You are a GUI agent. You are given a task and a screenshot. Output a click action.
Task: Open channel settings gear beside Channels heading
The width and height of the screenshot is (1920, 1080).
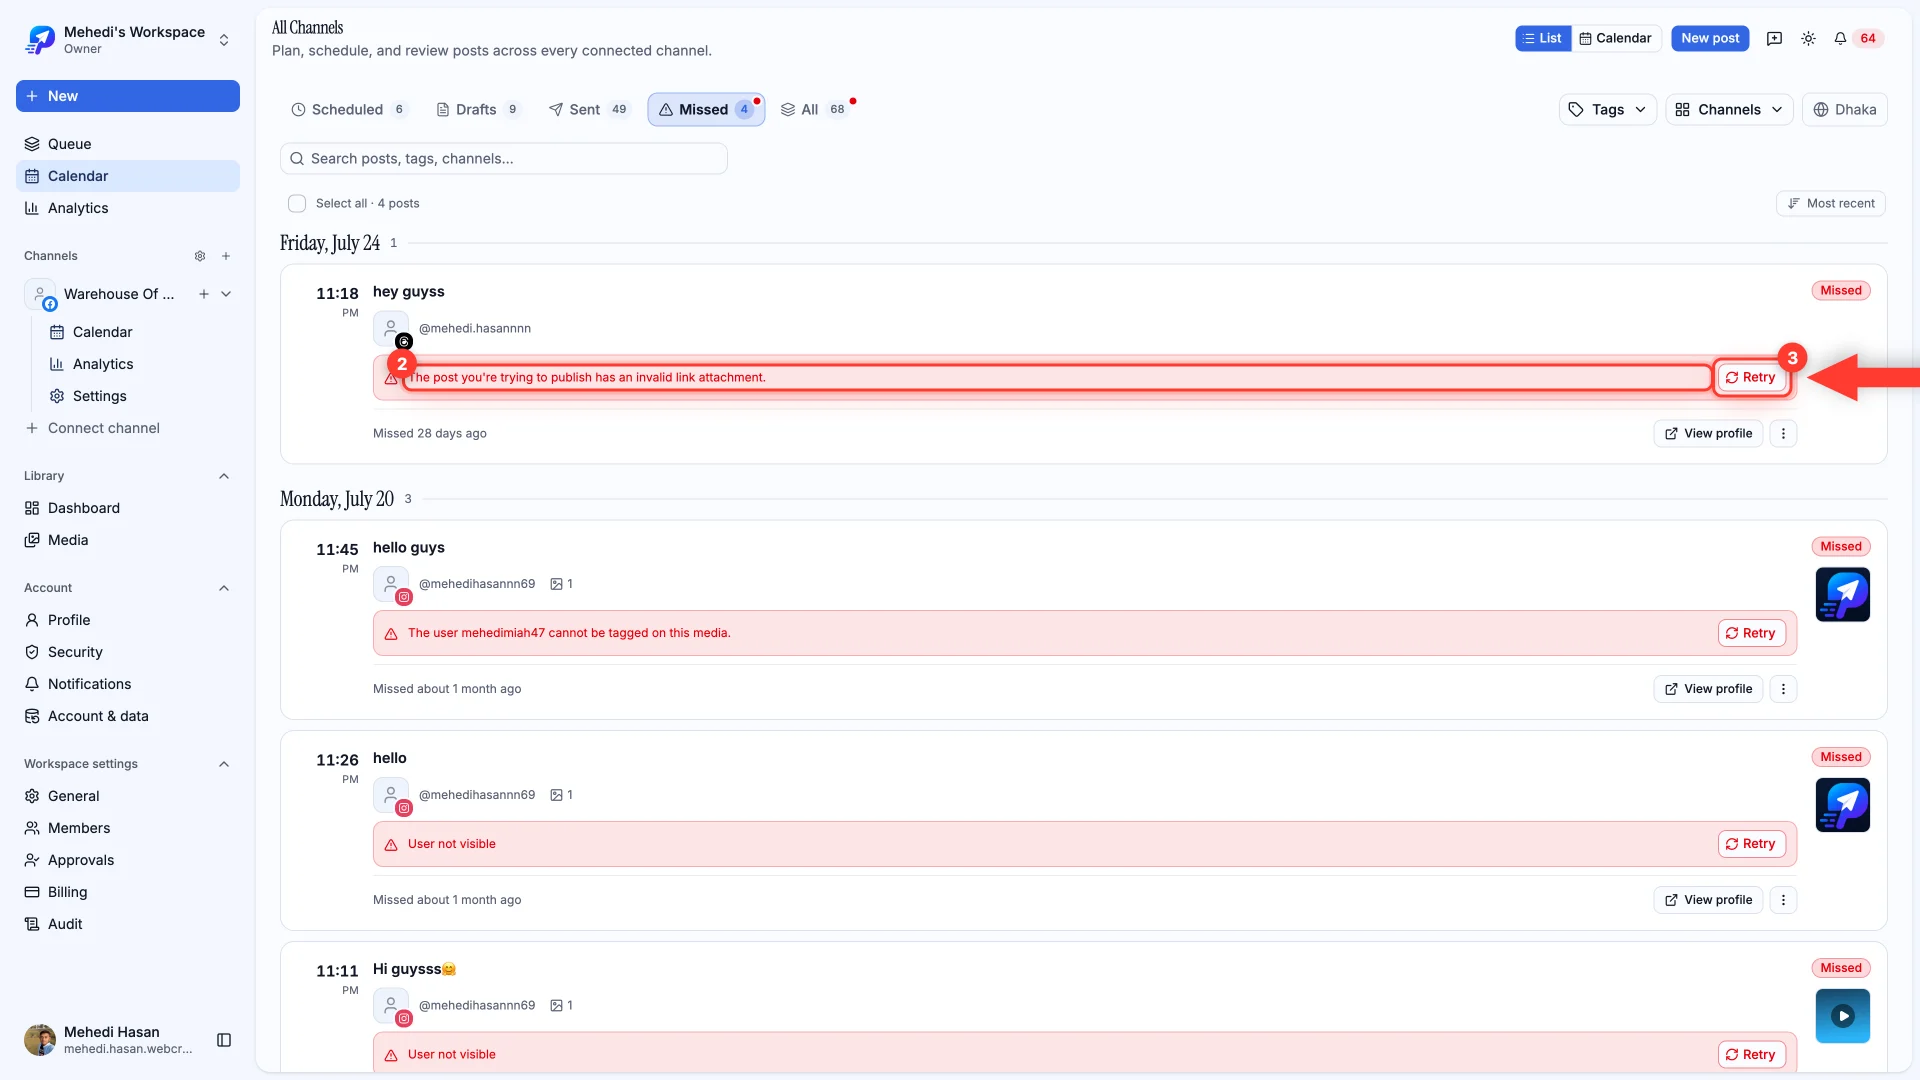coord(200,256)
